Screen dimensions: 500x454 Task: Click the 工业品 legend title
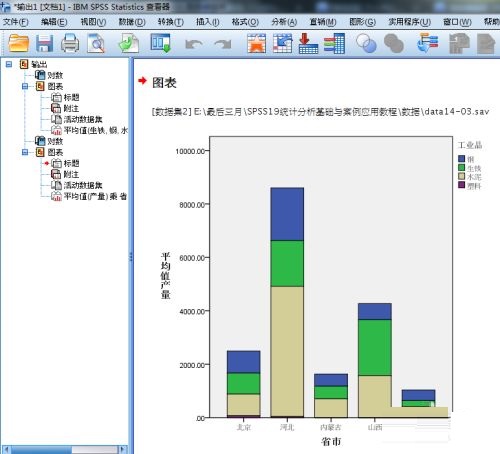click(x=470, y=145)
